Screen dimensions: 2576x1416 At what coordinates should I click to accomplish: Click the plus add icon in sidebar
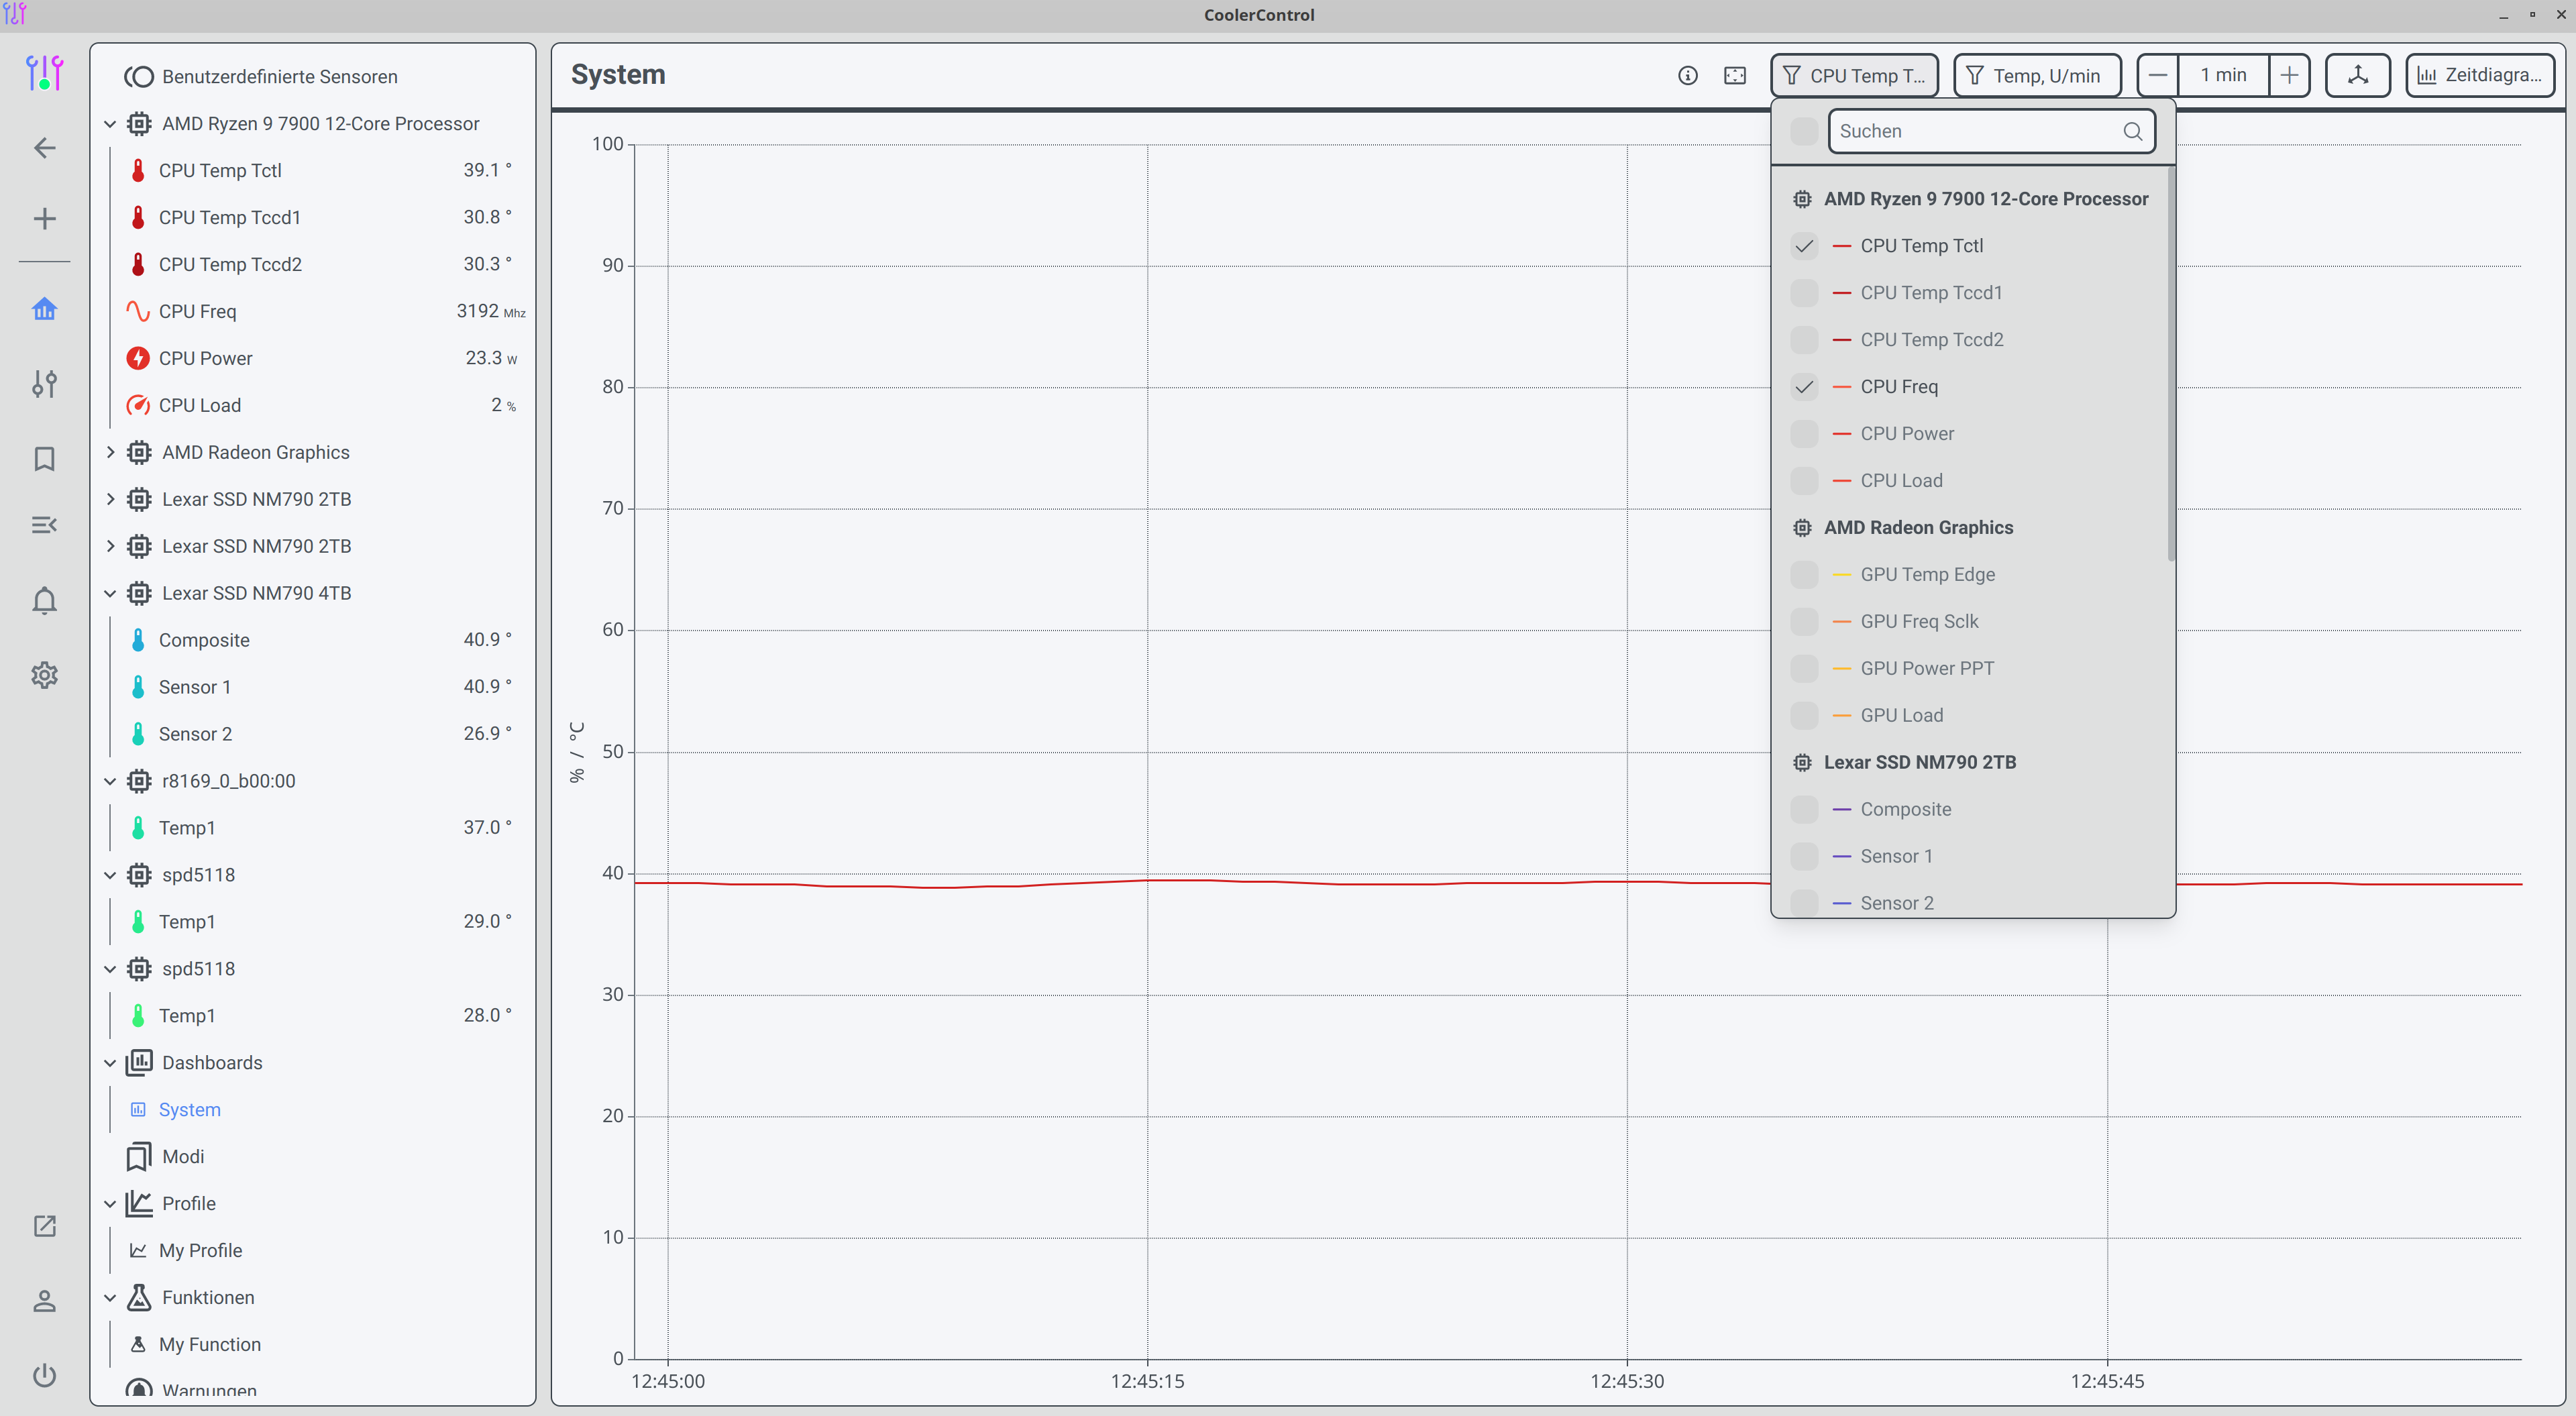(44, 219)
